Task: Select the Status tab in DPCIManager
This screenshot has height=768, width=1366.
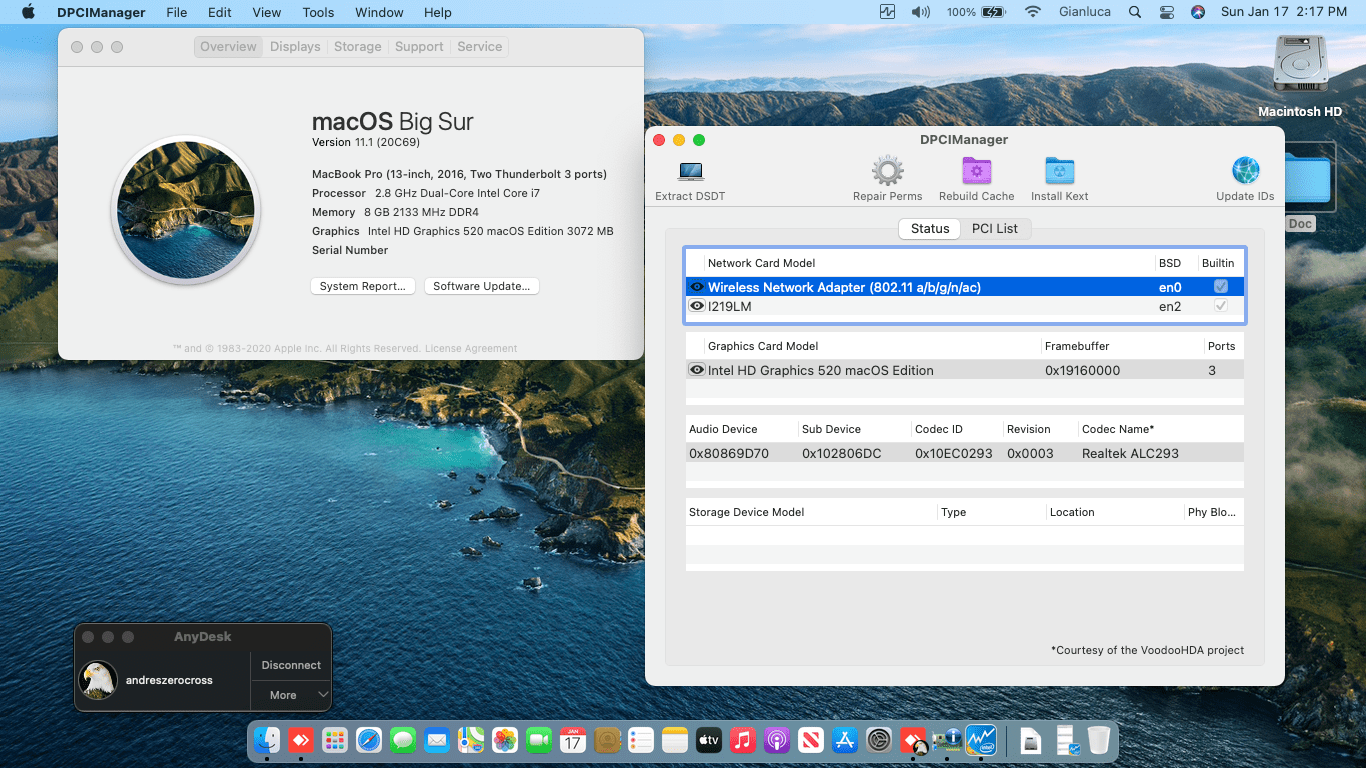Action: [x=930, y=228]
